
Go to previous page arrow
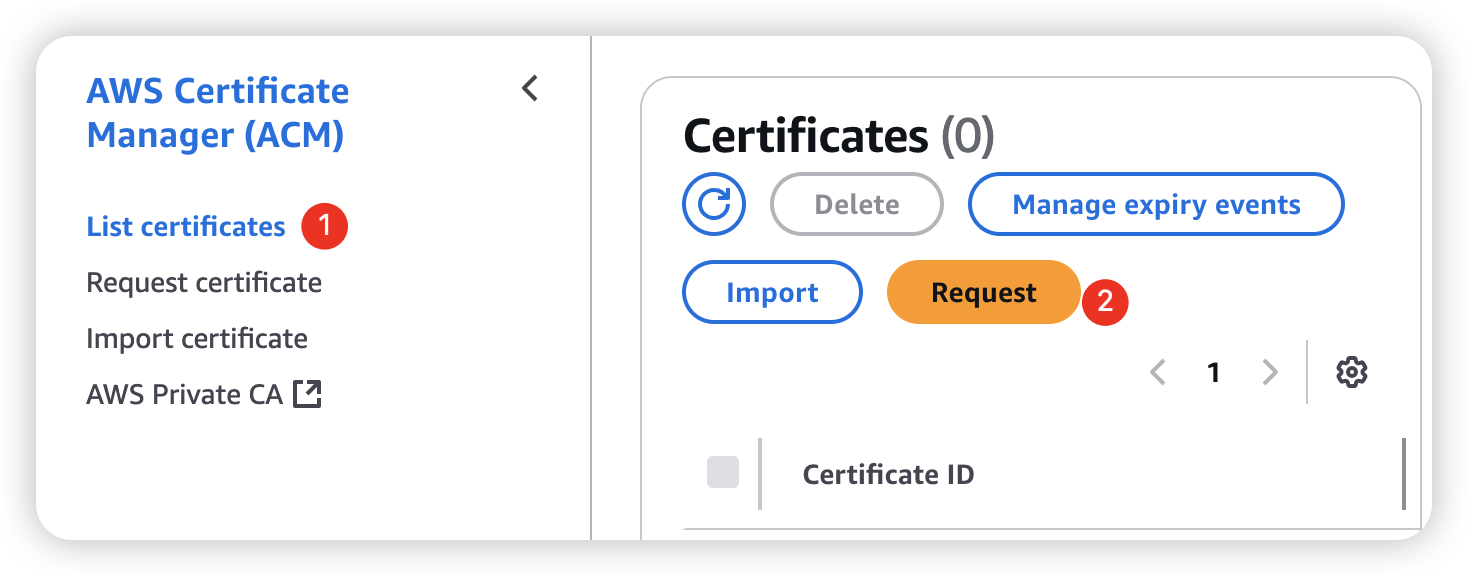pos(1158,373)
